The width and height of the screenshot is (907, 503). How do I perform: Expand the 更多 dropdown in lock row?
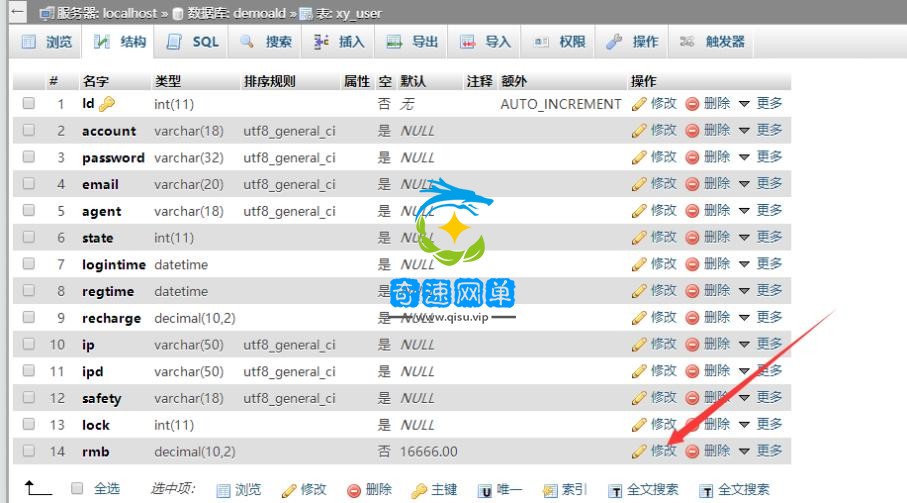761,424
